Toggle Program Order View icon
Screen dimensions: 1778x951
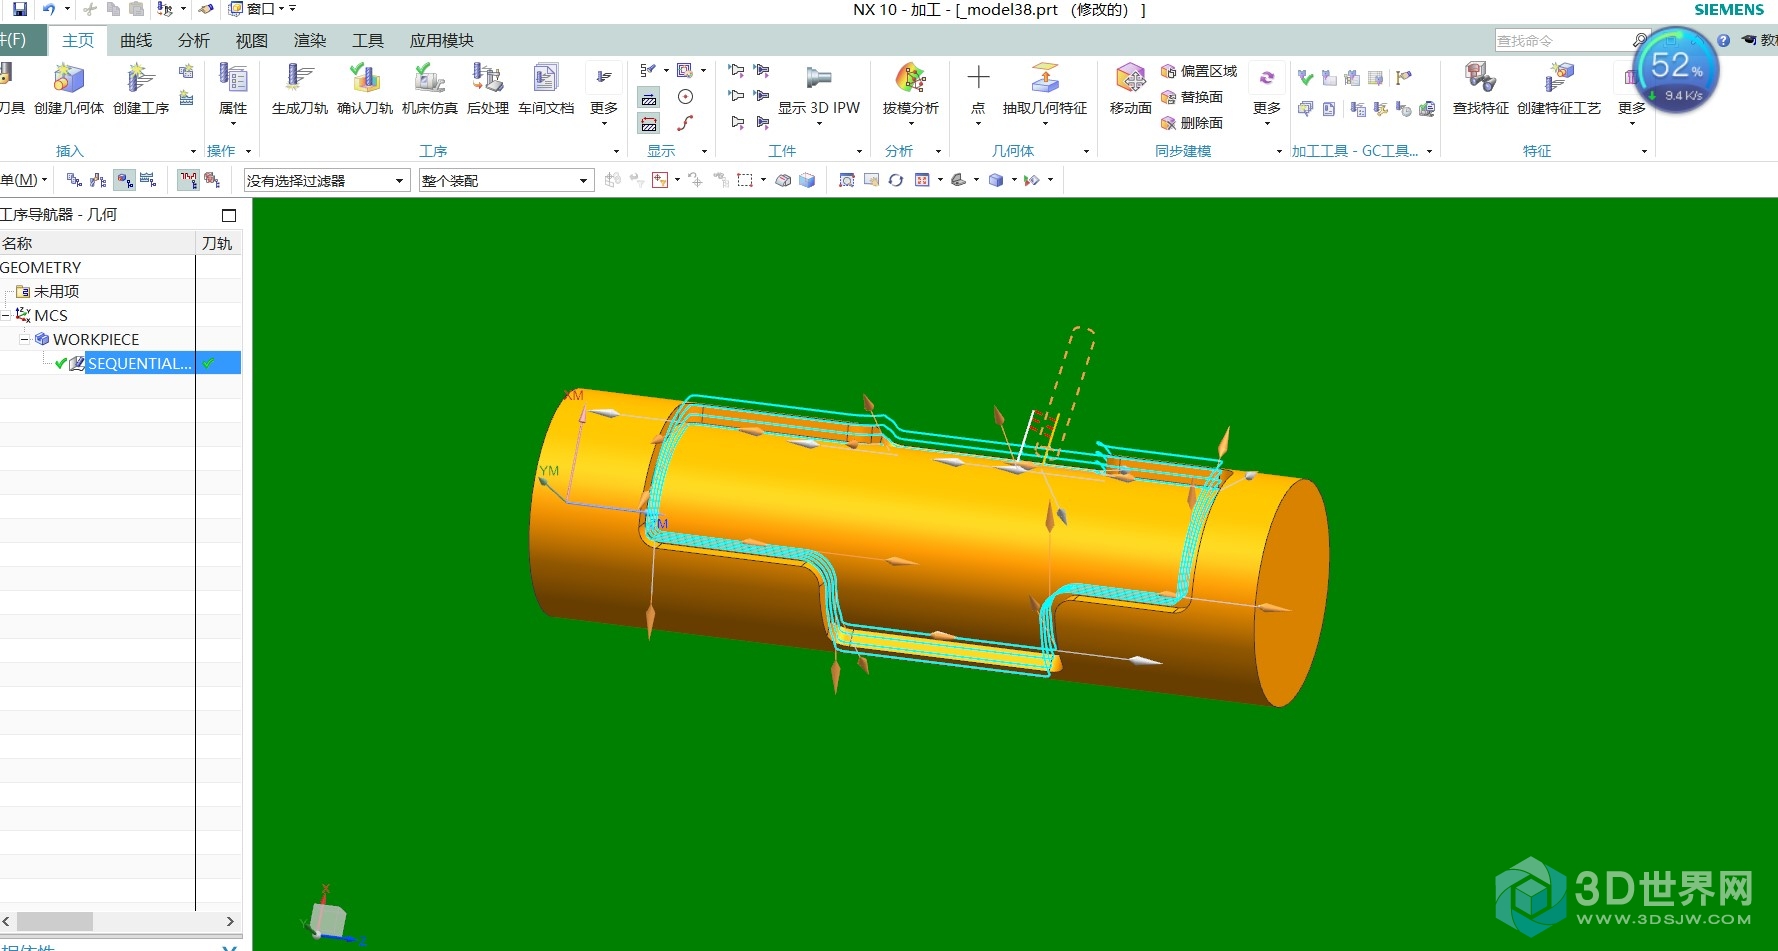74,180
